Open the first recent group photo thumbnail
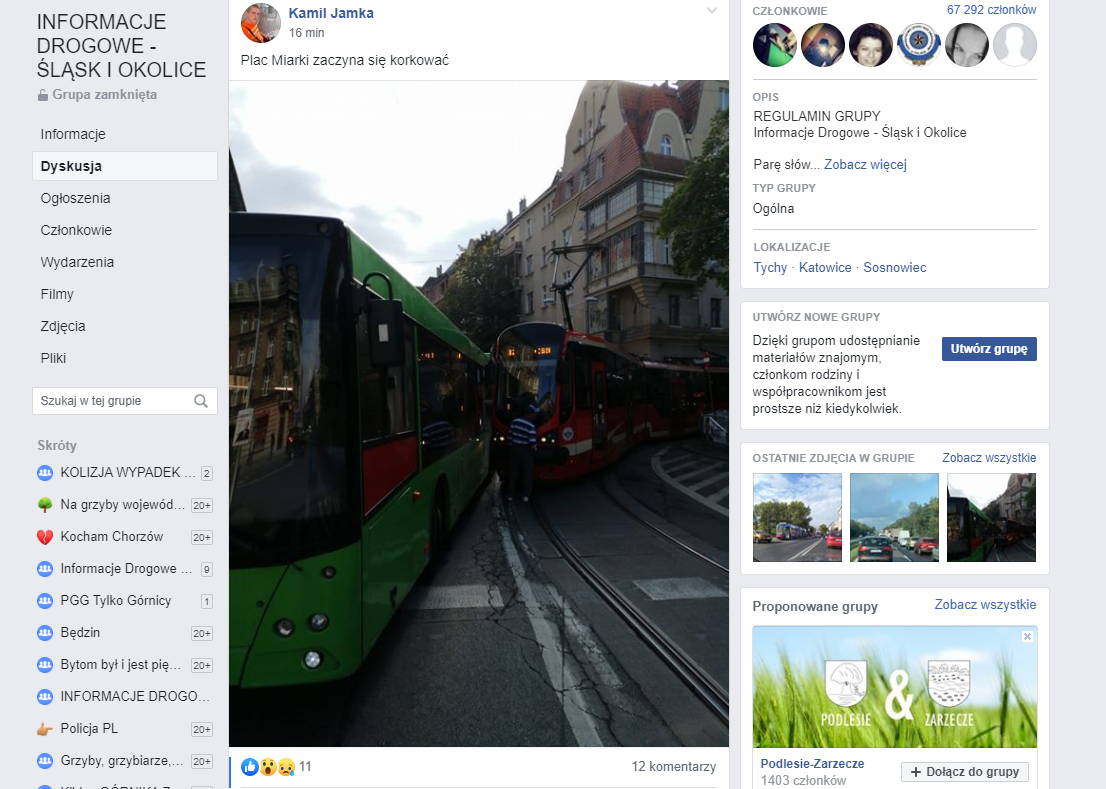Image resolution: width=1106 pixels, height=789 pixels. coord(797,518)
